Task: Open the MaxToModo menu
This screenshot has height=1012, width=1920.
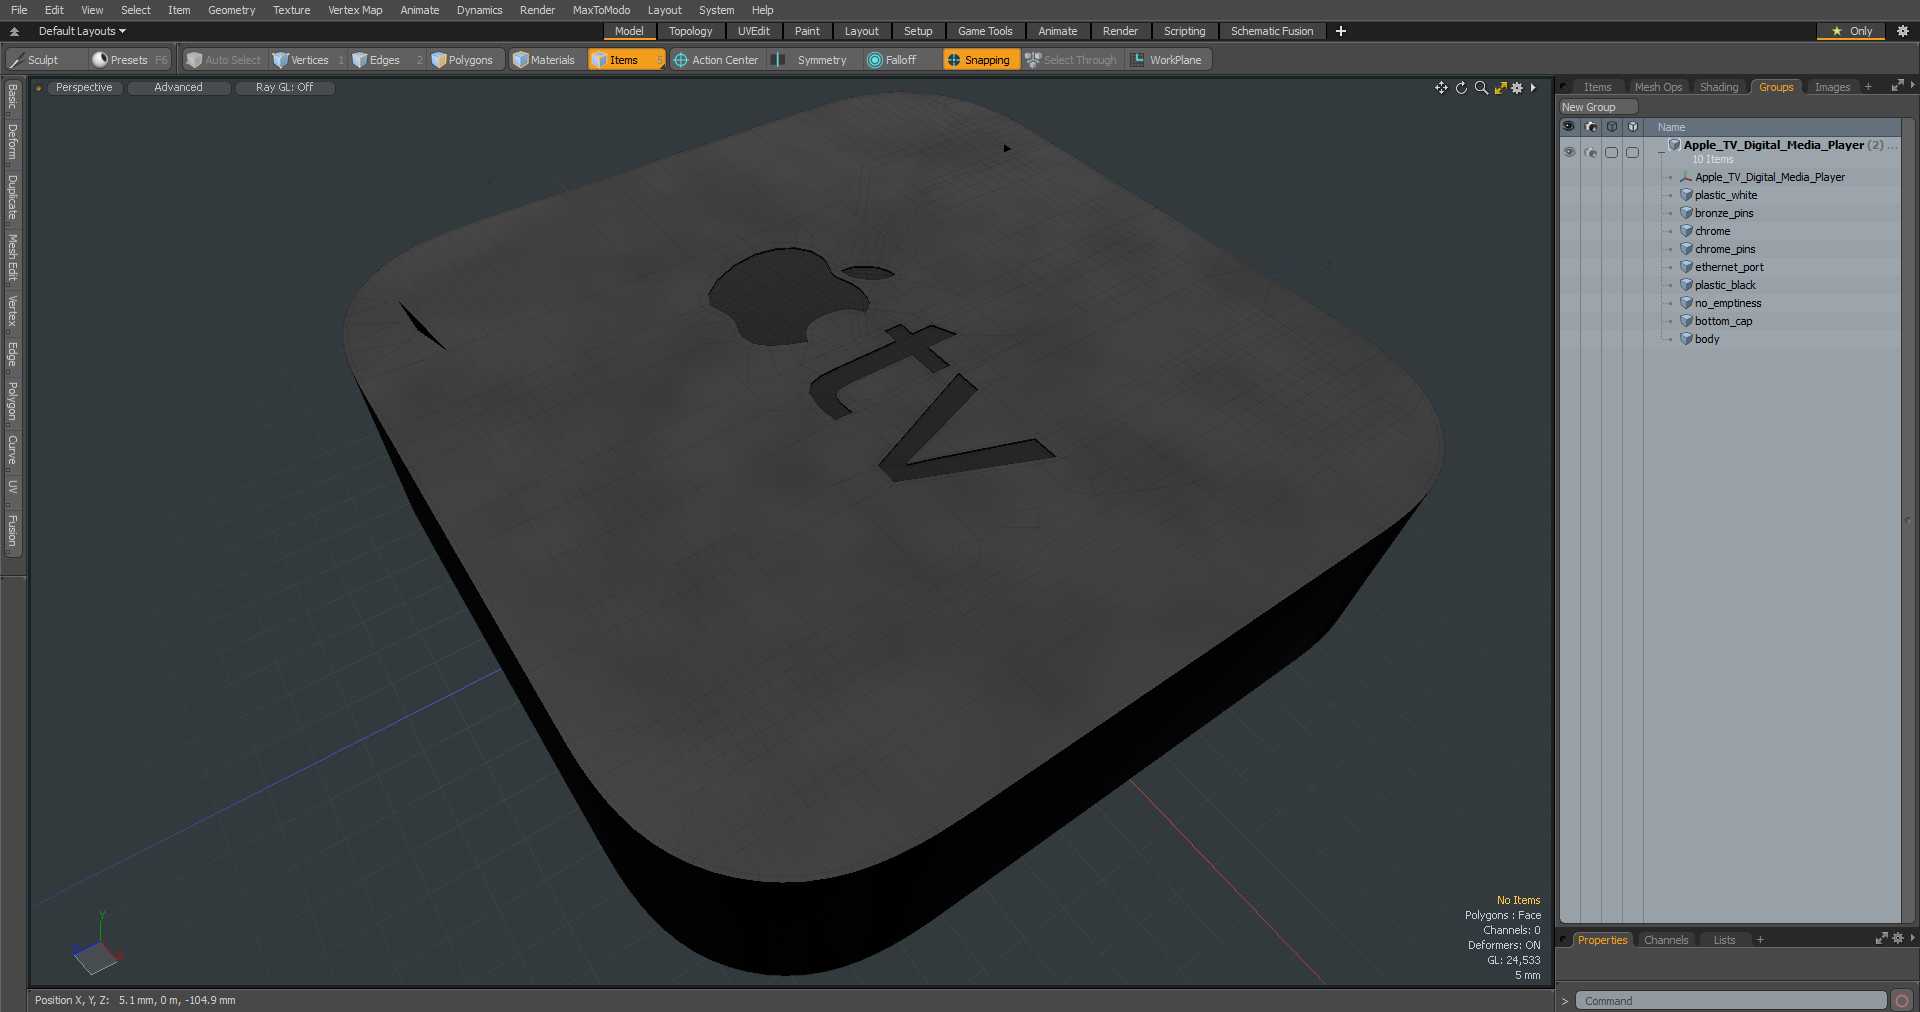Action: tap(601, 10)
